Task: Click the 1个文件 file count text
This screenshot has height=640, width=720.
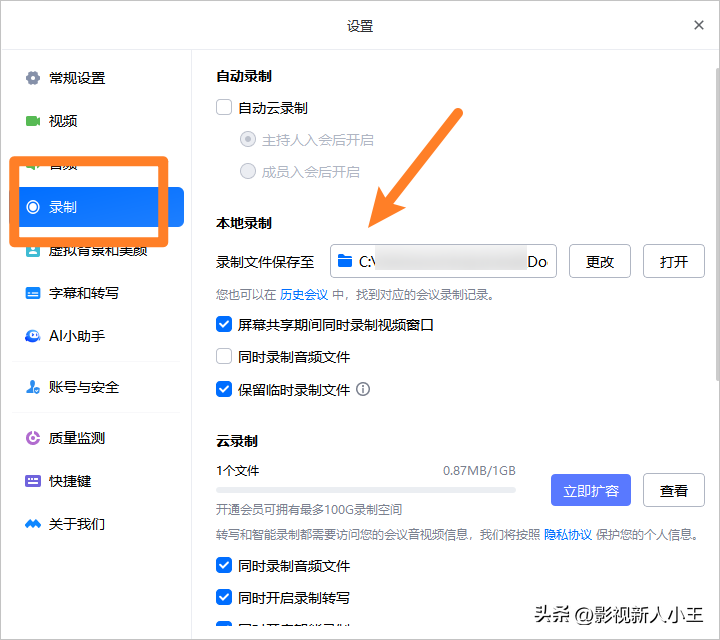Action: point(238,471)
